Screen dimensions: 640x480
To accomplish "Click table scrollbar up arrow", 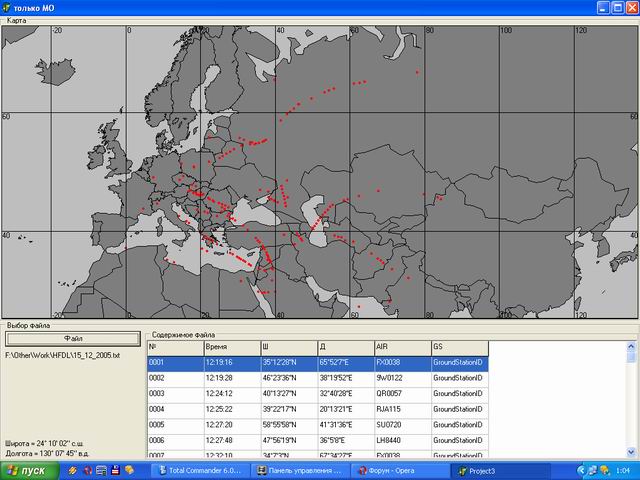I will click(x=631, y=347).
